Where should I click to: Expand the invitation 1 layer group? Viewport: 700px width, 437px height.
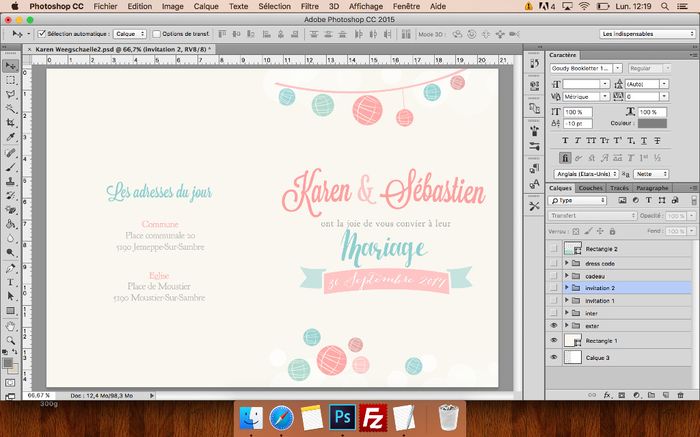567,300
